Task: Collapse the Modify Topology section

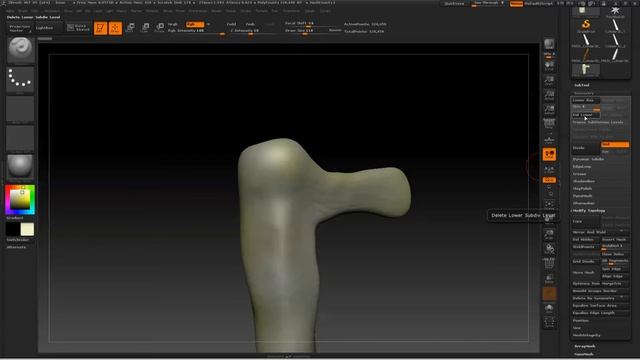Action: (589, 211)
